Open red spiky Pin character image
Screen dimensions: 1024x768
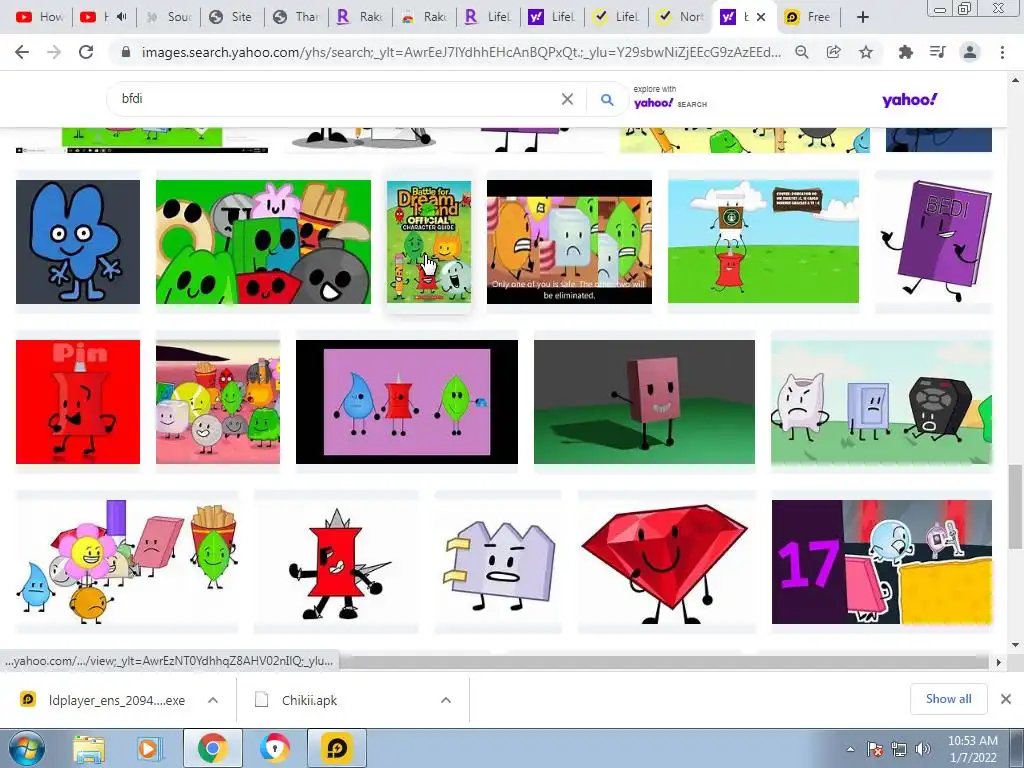click(x=336, y=562)
